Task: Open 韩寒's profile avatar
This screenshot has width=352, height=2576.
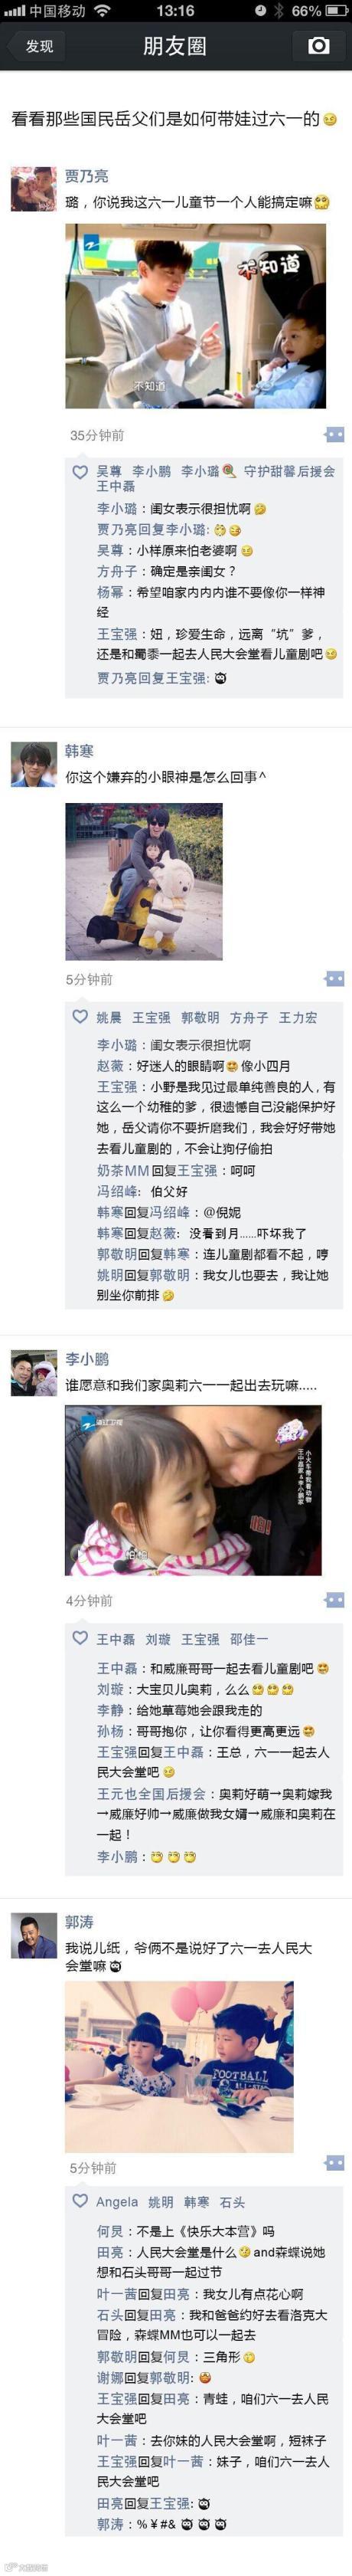Action: pyautogui.click(x=33, y=764)
